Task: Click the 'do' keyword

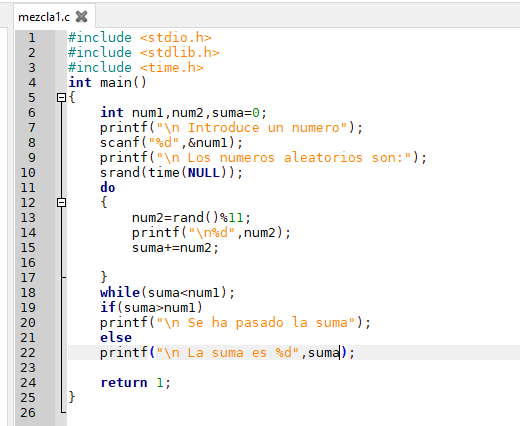Action: [x=108, y=187]
